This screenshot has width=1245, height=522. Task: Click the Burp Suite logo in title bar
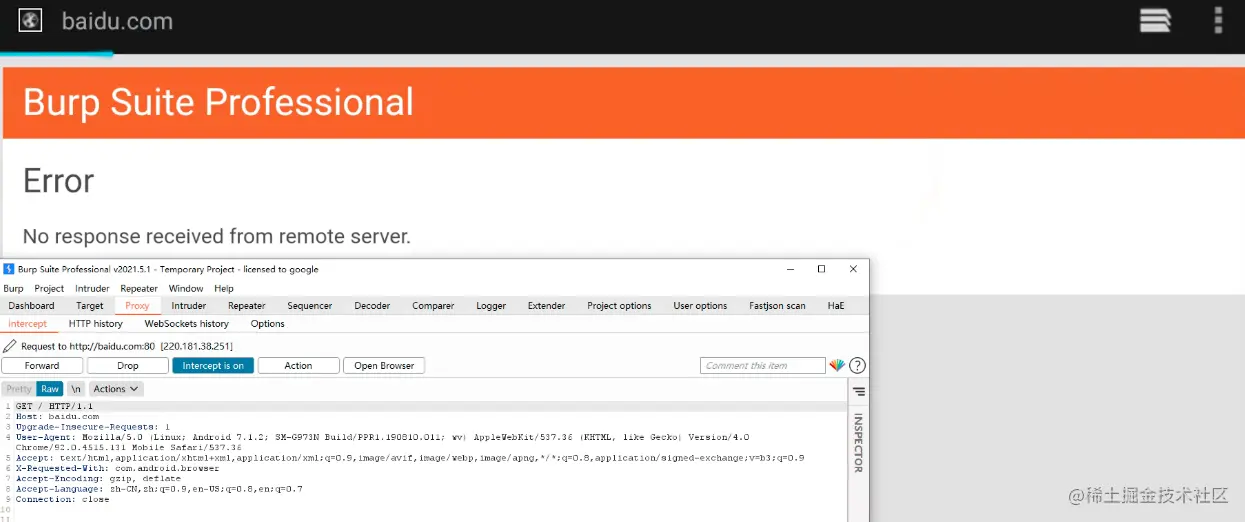click(9, 269)
